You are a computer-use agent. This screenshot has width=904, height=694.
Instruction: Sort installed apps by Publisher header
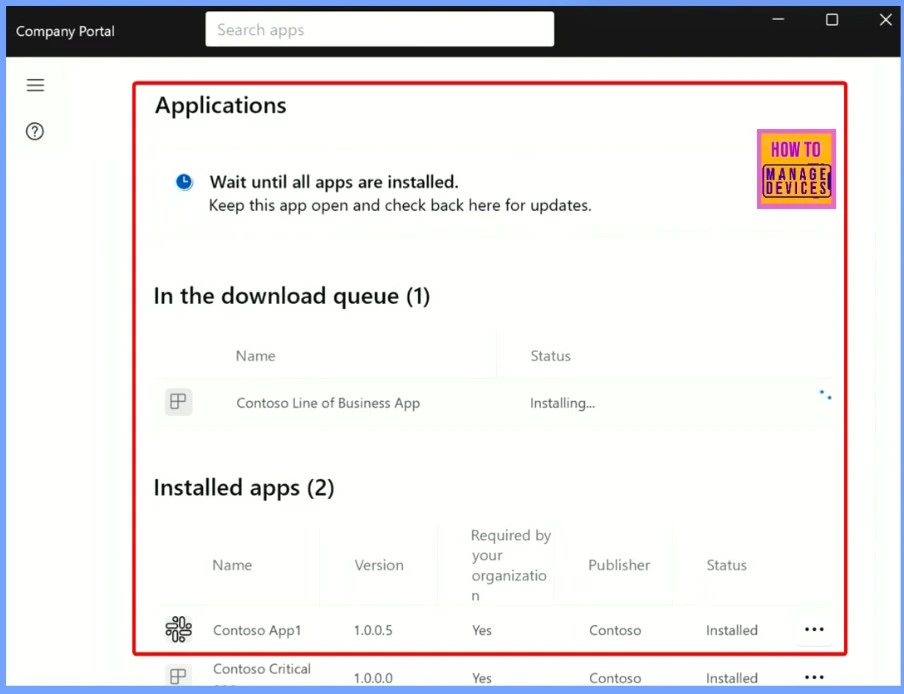tap(619, 565)
